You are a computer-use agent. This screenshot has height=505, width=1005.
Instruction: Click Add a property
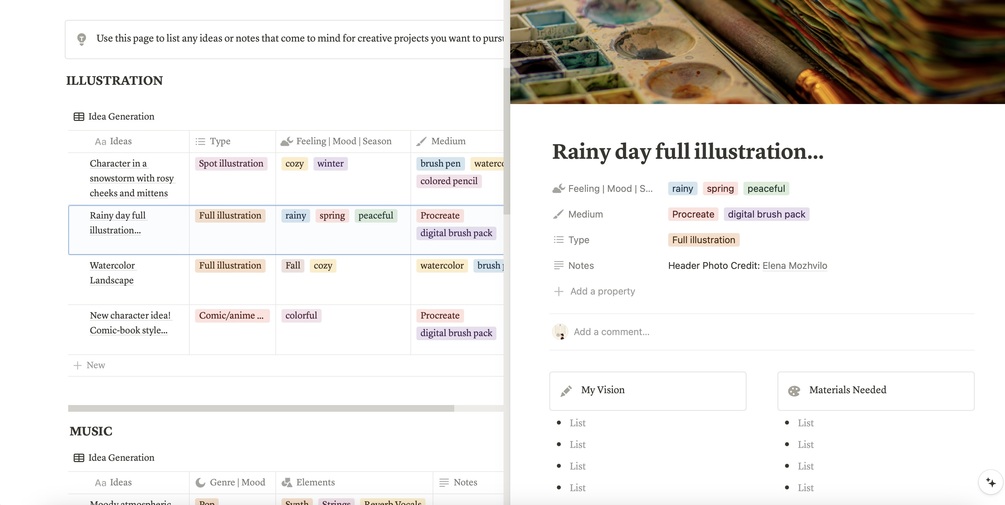point(594,291)
